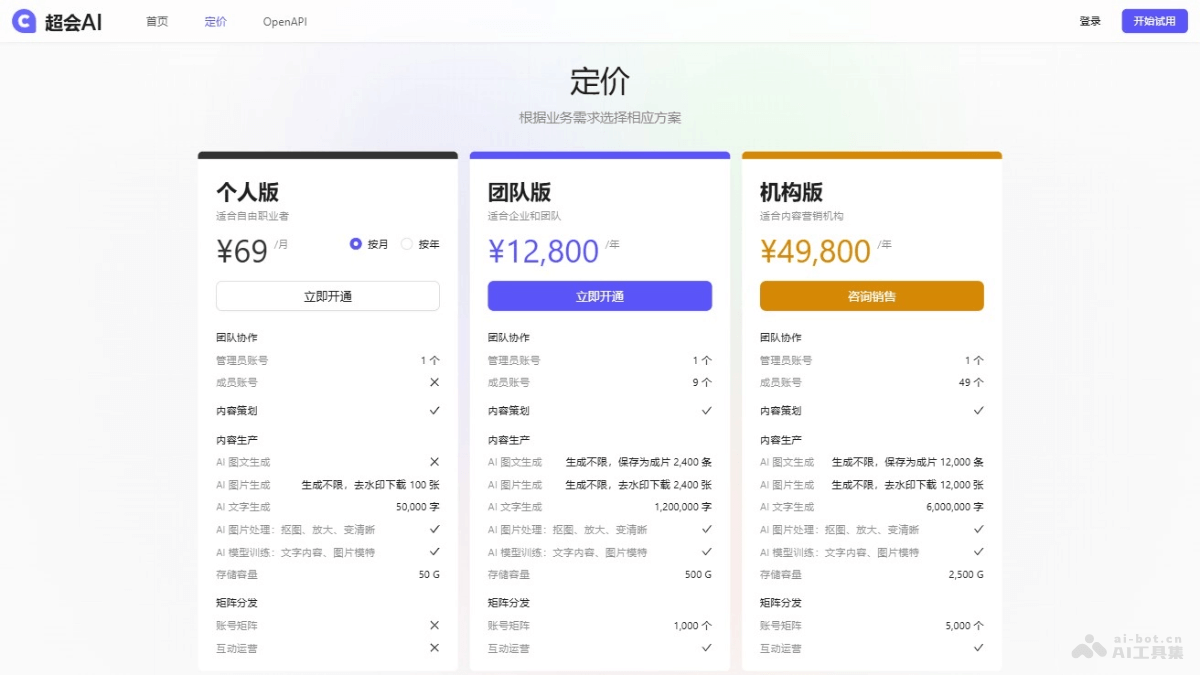
Task: Click 立即开通 under 团队版
Action: [x=599, y=296]
